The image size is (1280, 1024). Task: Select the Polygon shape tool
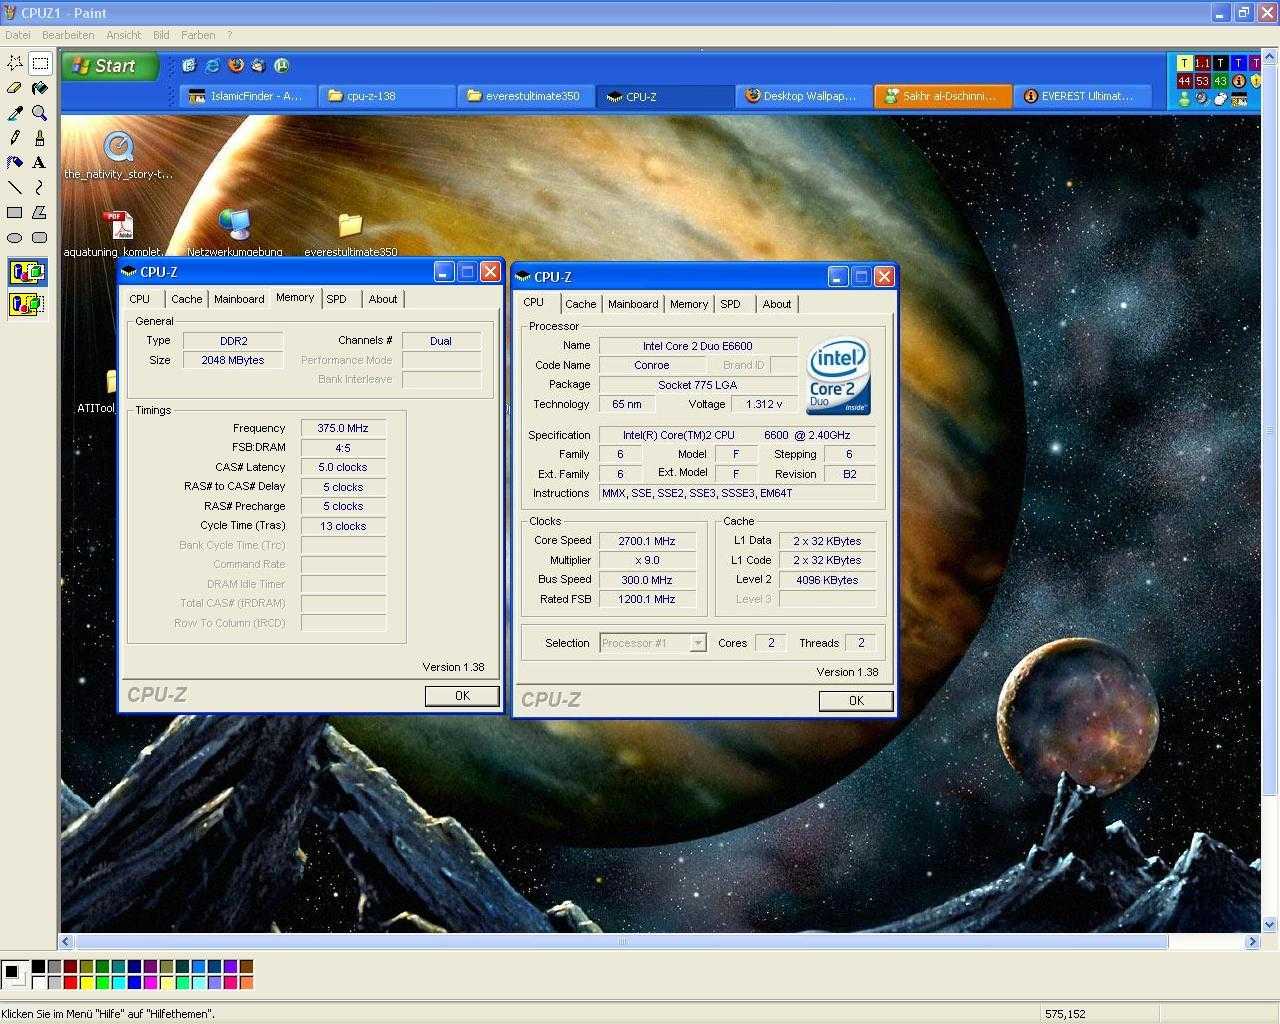pyautogui.click(x=40, y=212)
